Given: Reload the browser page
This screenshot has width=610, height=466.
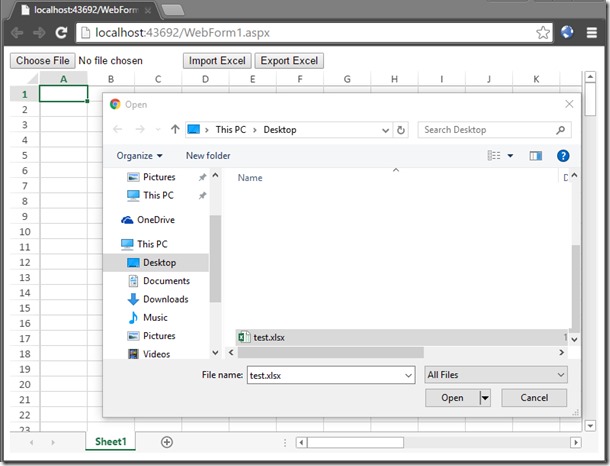Looking at the screenshot, I should tap(61, 33).
